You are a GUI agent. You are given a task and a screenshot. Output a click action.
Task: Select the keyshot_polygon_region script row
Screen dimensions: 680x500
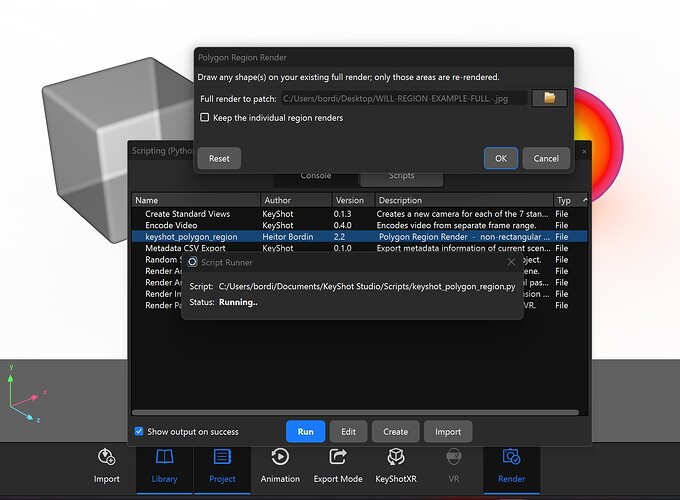[360, 236]
